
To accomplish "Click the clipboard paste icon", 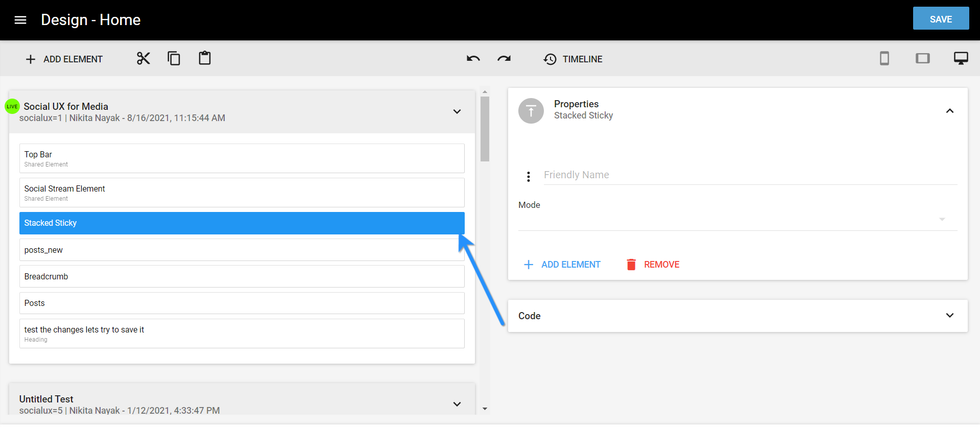I will click(x=205, y=59).
